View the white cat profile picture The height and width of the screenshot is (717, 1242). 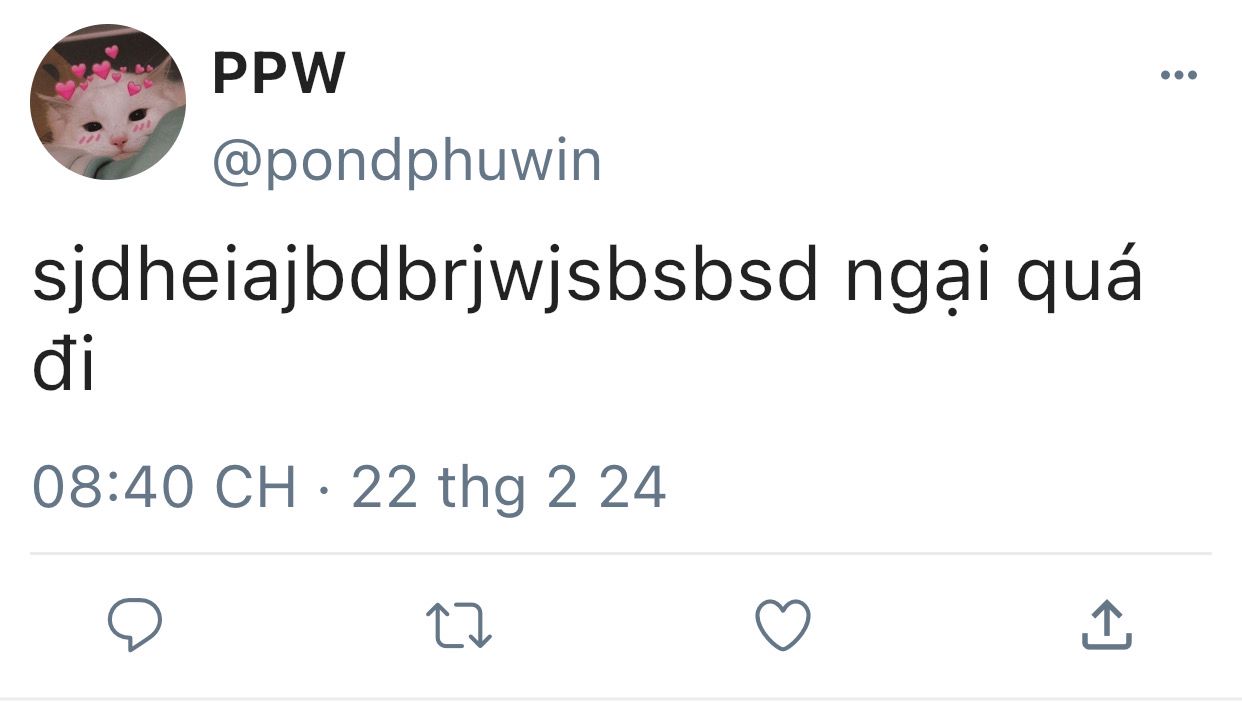pyautogui.click(x=108, y=102)
